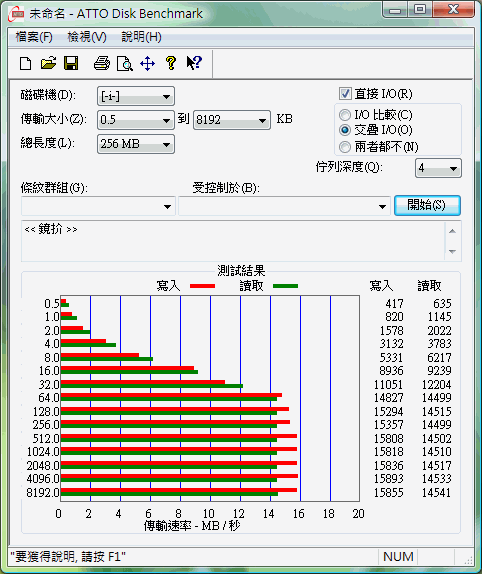Open the 佇列深度 queue depth dropdown
This screenshot has width=482, height=574.
[438, 168]
